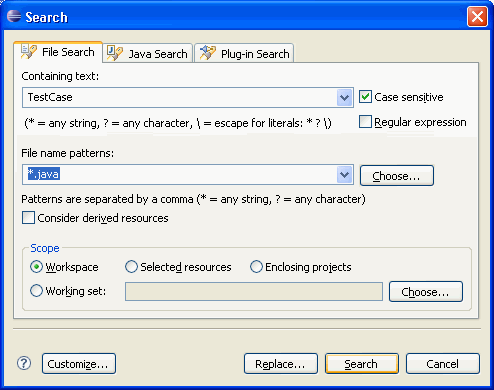494x390 pixels.
Task: Open the Customize dialog
Action: pos(79,364)
